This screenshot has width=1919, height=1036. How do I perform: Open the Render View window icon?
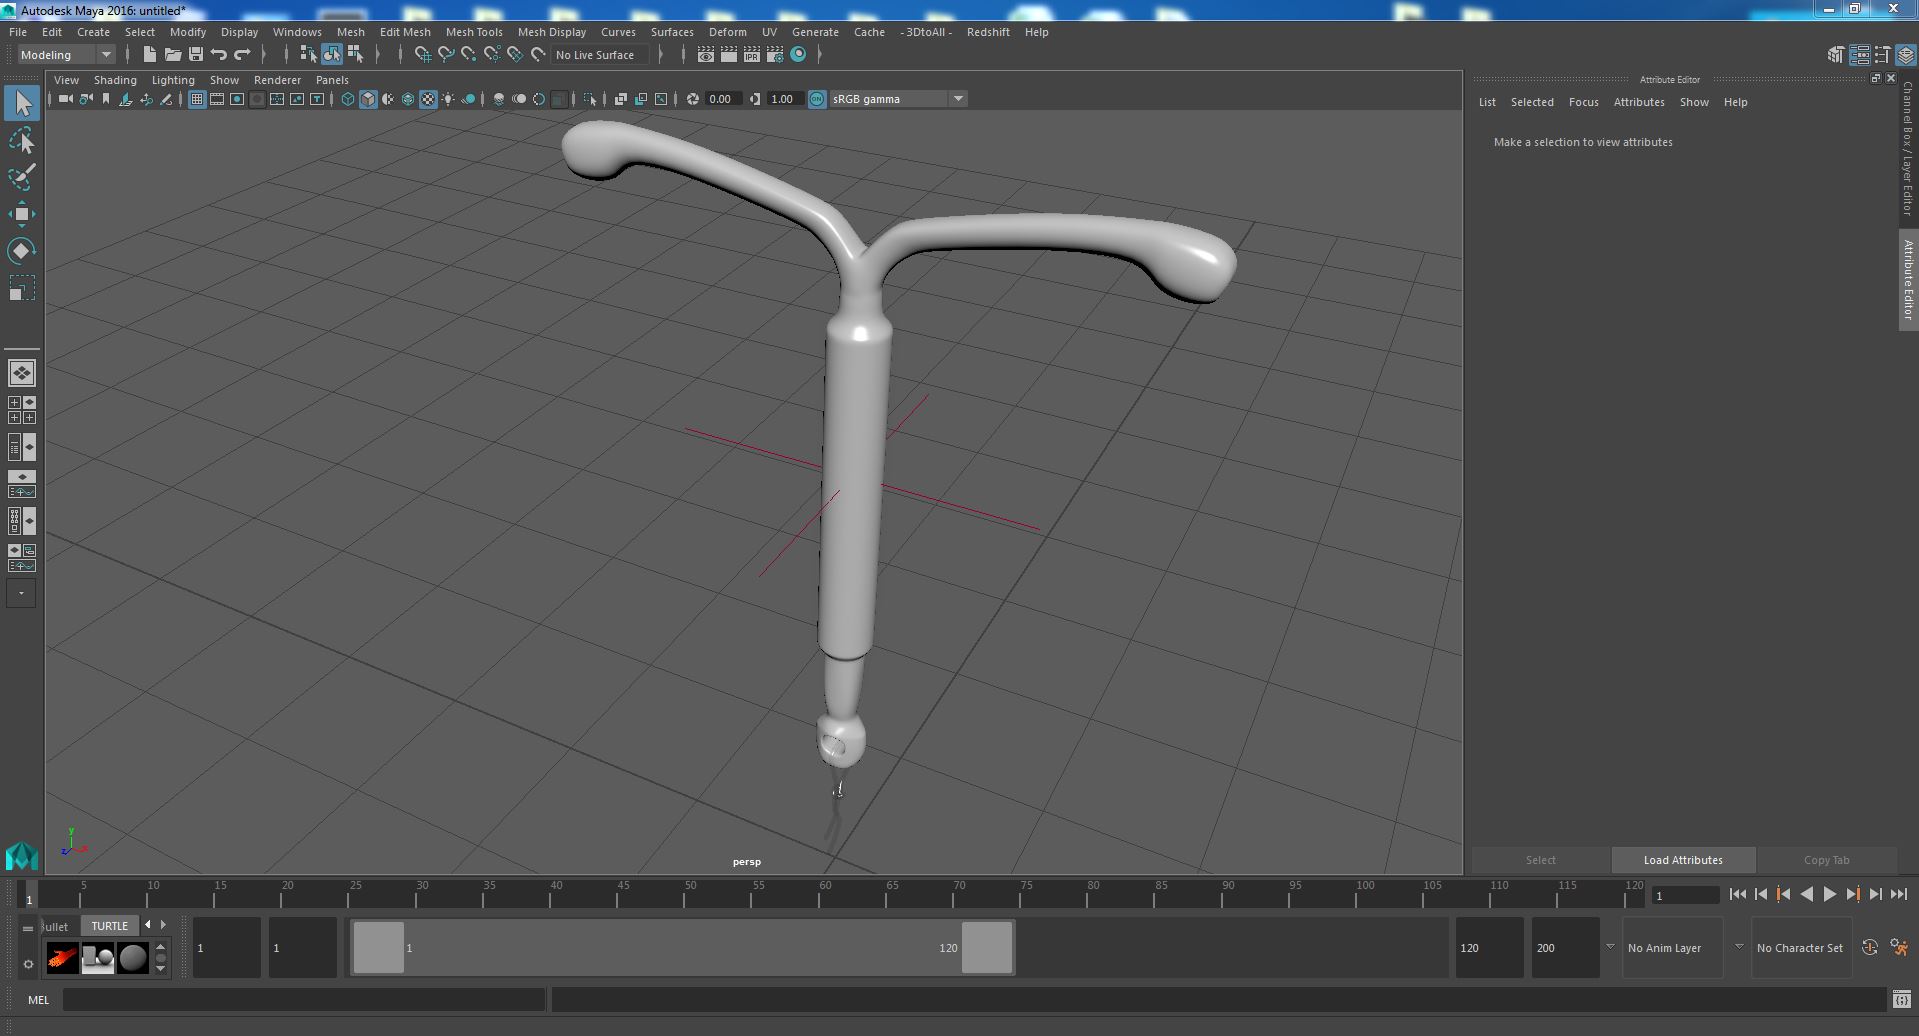pos(706,55)
